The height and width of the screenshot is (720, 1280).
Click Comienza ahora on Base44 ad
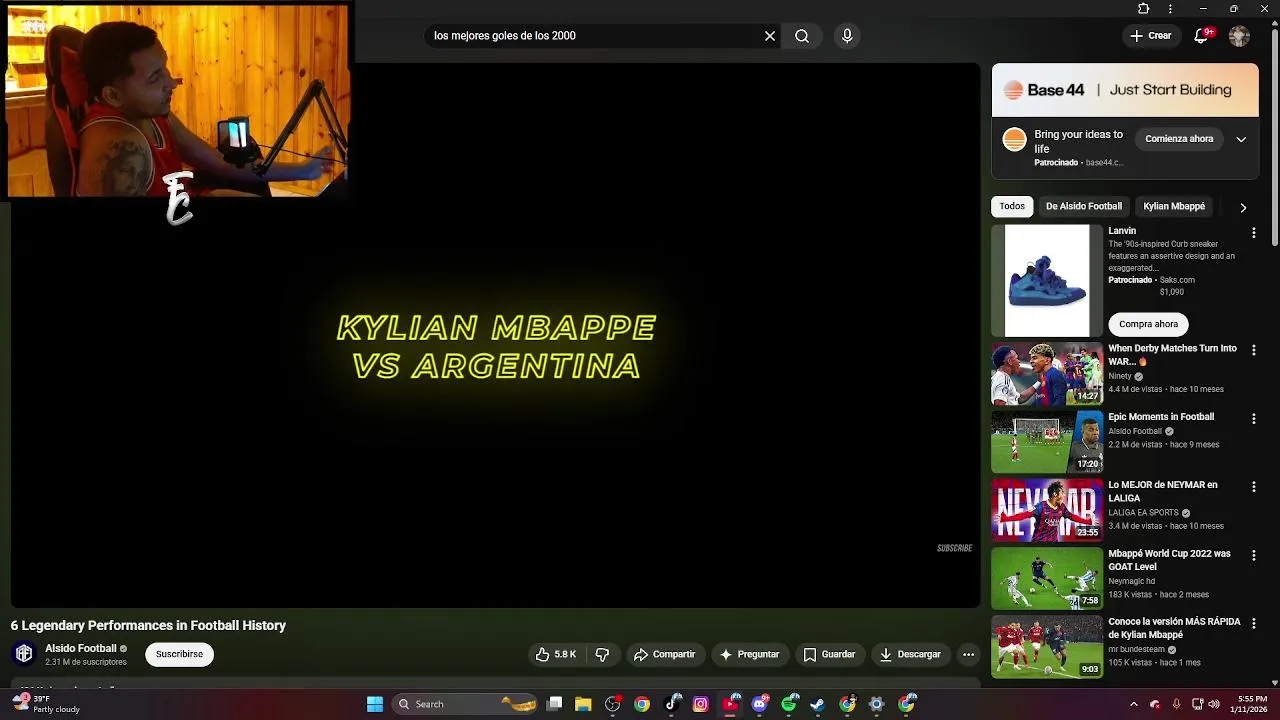coord(1179,139)
